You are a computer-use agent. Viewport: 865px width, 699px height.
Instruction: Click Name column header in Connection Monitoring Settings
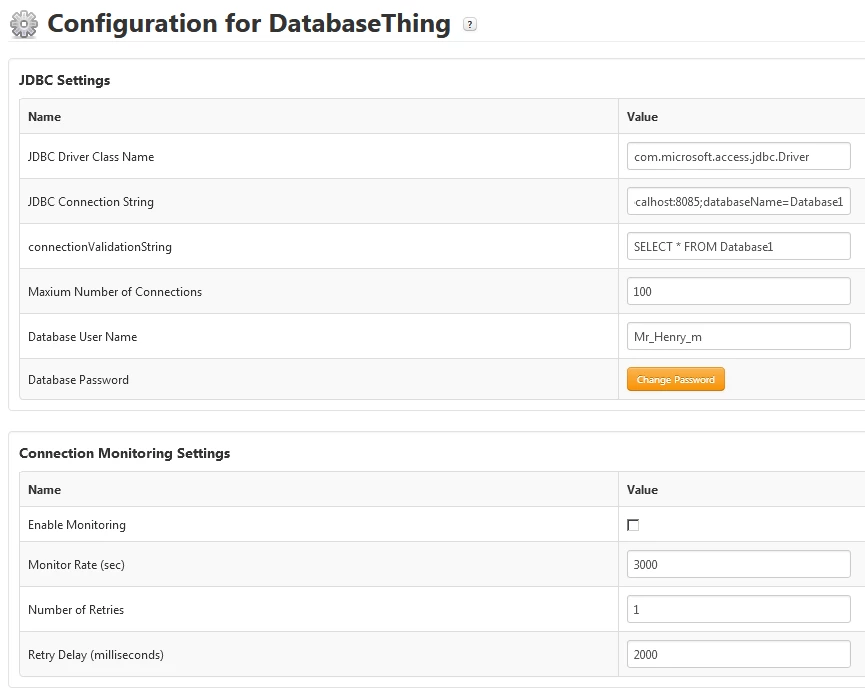coord(45,490)
